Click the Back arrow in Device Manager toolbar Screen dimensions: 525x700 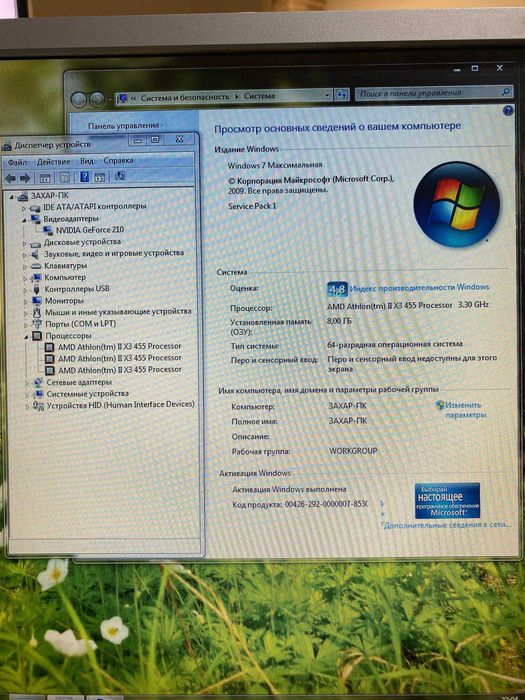point(10,178)
